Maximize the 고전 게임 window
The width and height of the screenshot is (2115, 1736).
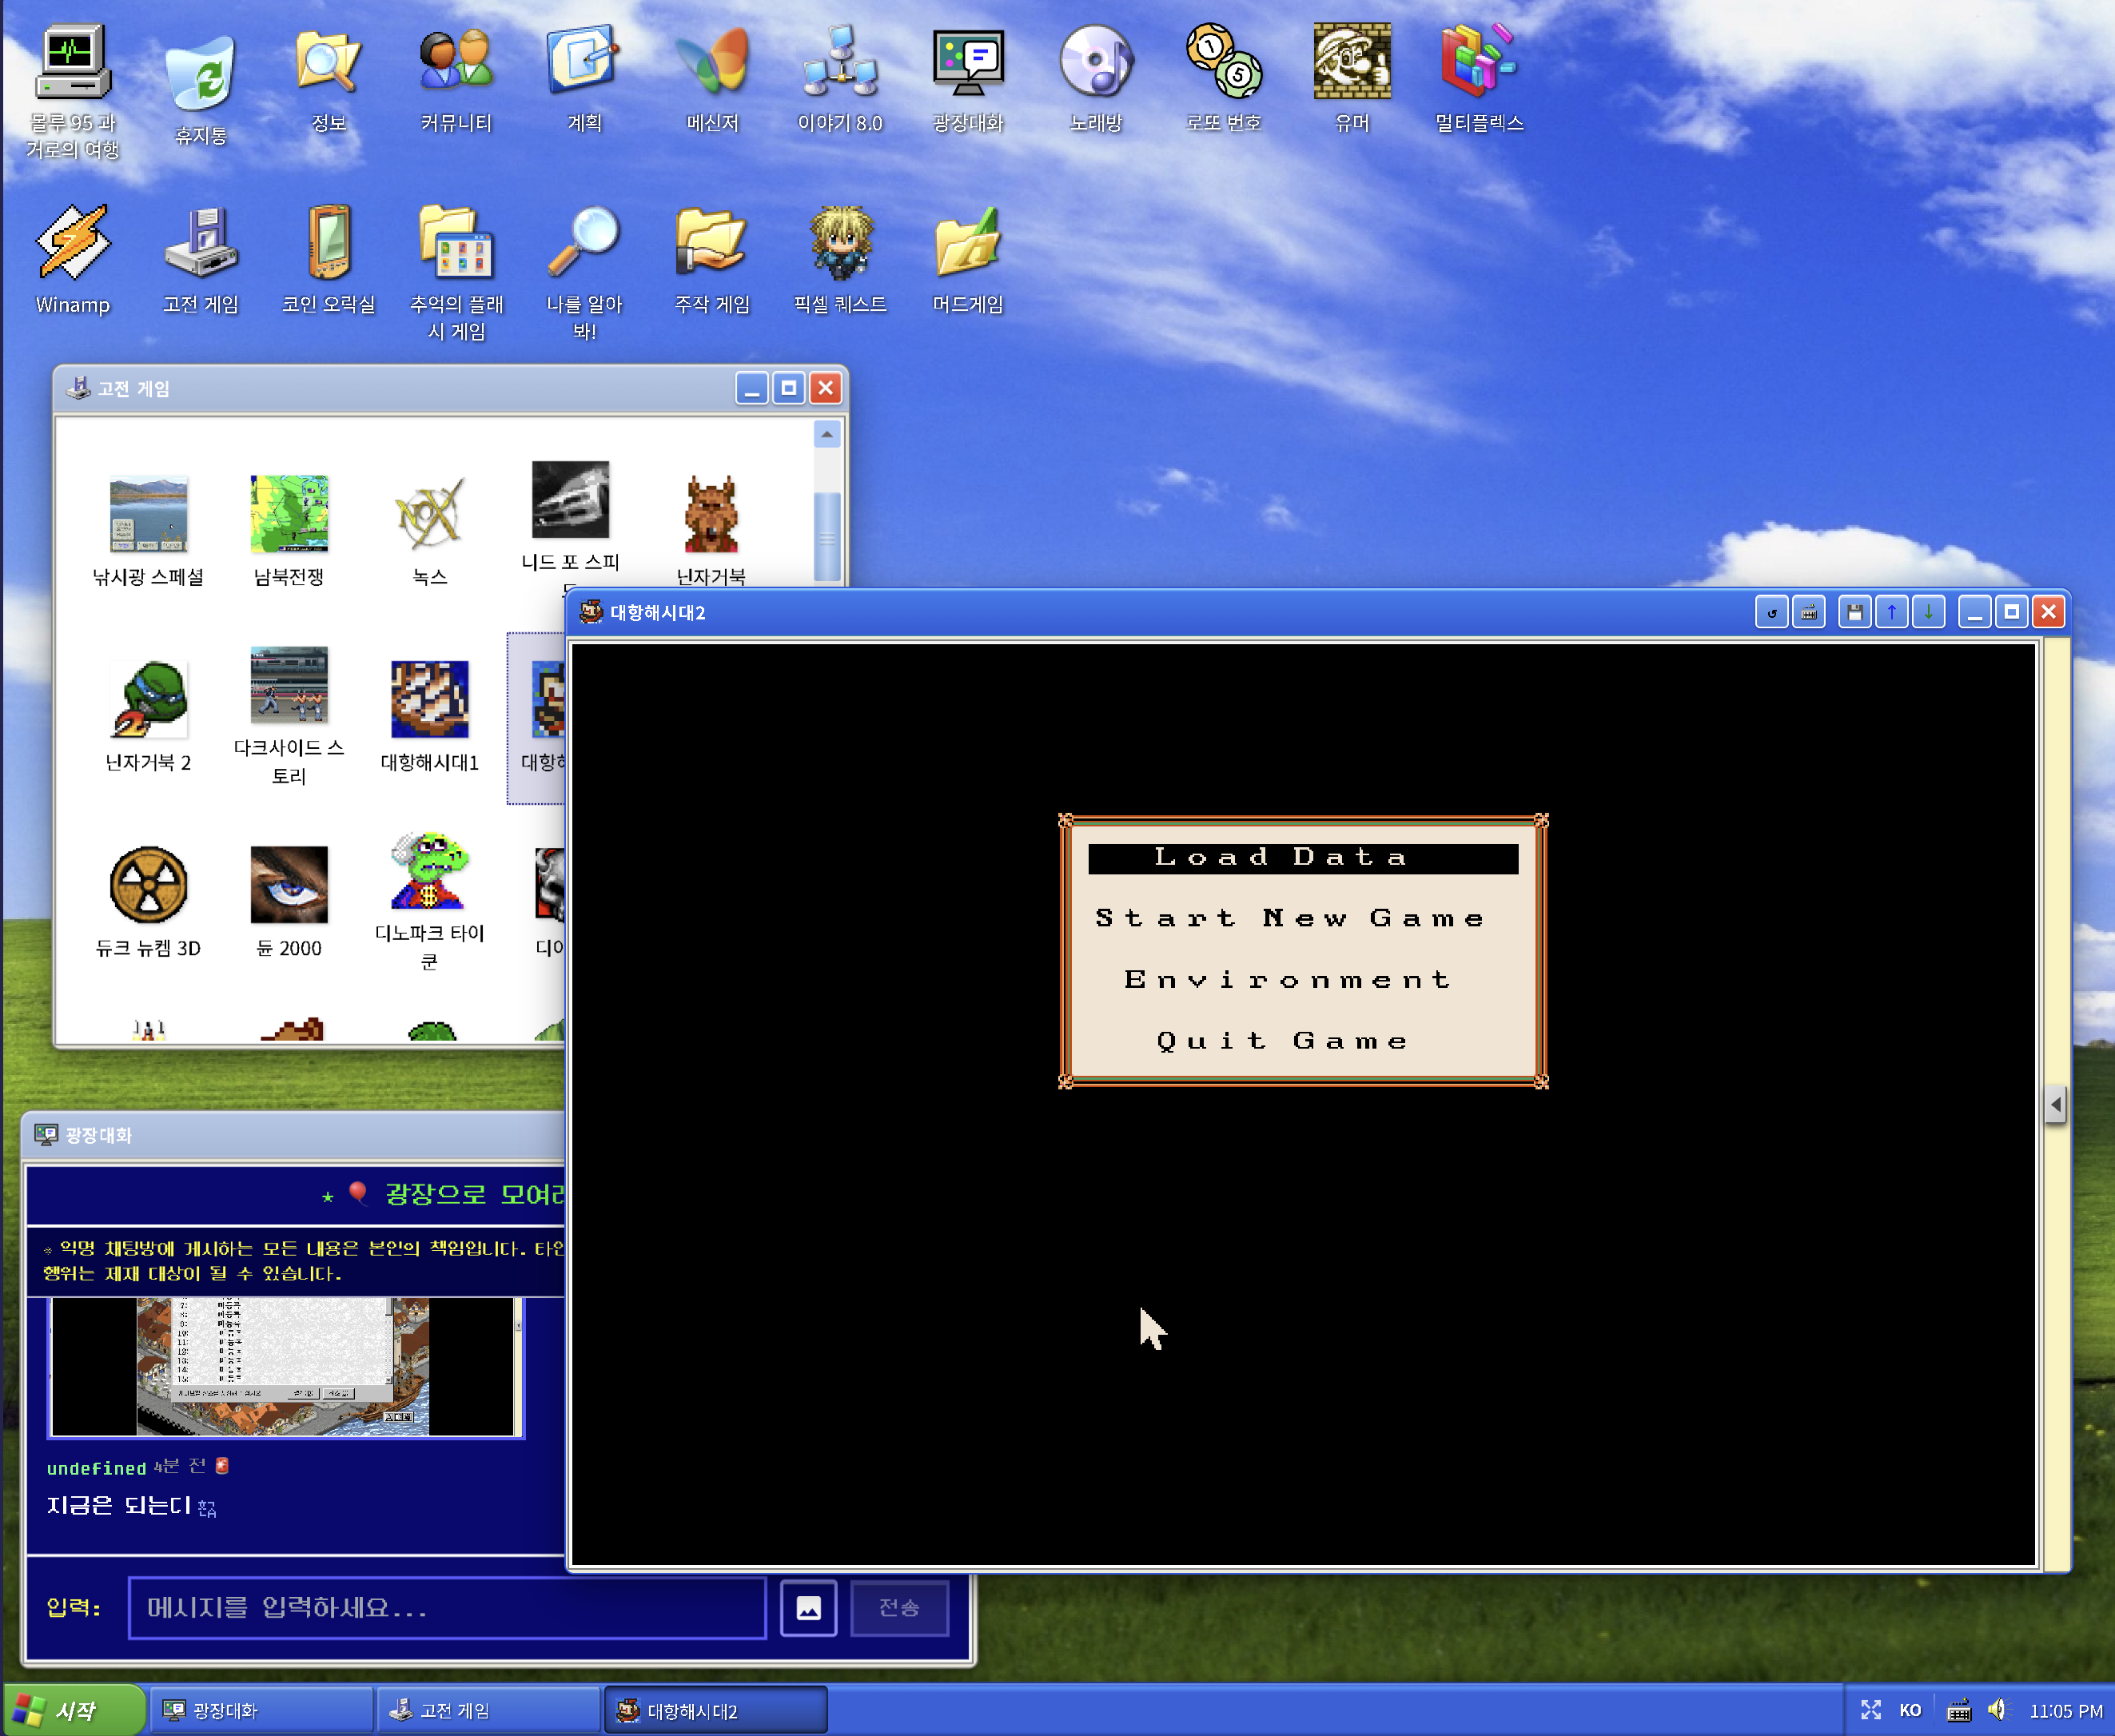(x=788, y=388)
